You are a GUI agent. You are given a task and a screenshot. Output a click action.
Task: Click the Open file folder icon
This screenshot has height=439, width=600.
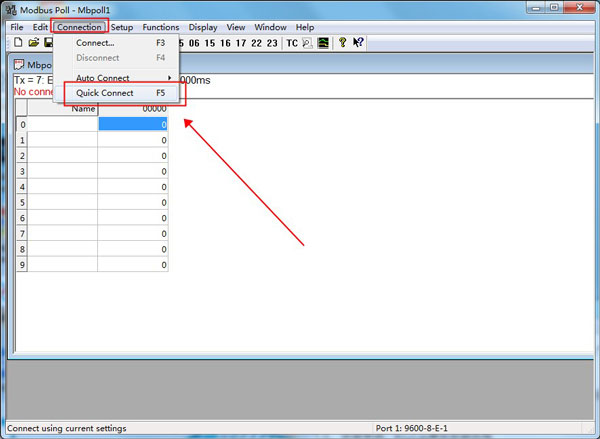pyautogui.click(x=33, y=43)
